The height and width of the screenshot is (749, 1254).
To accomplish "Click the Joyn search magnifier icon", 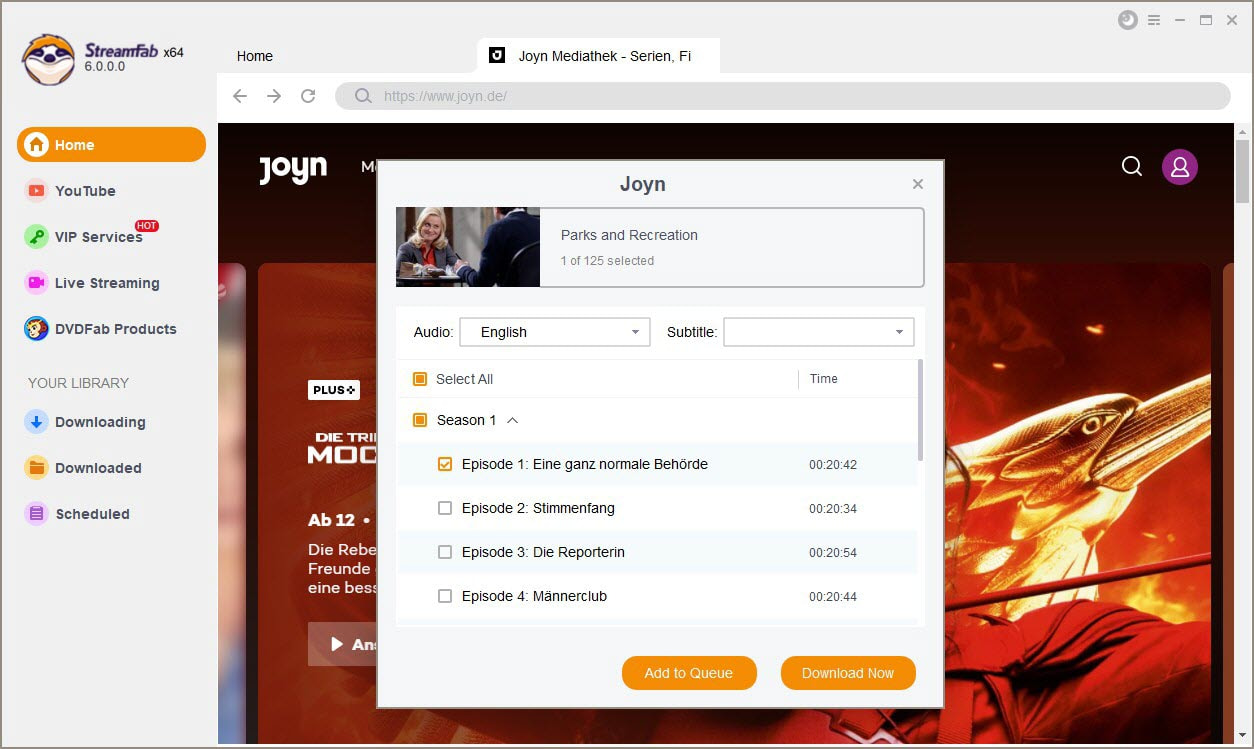I will [1132, 166].
